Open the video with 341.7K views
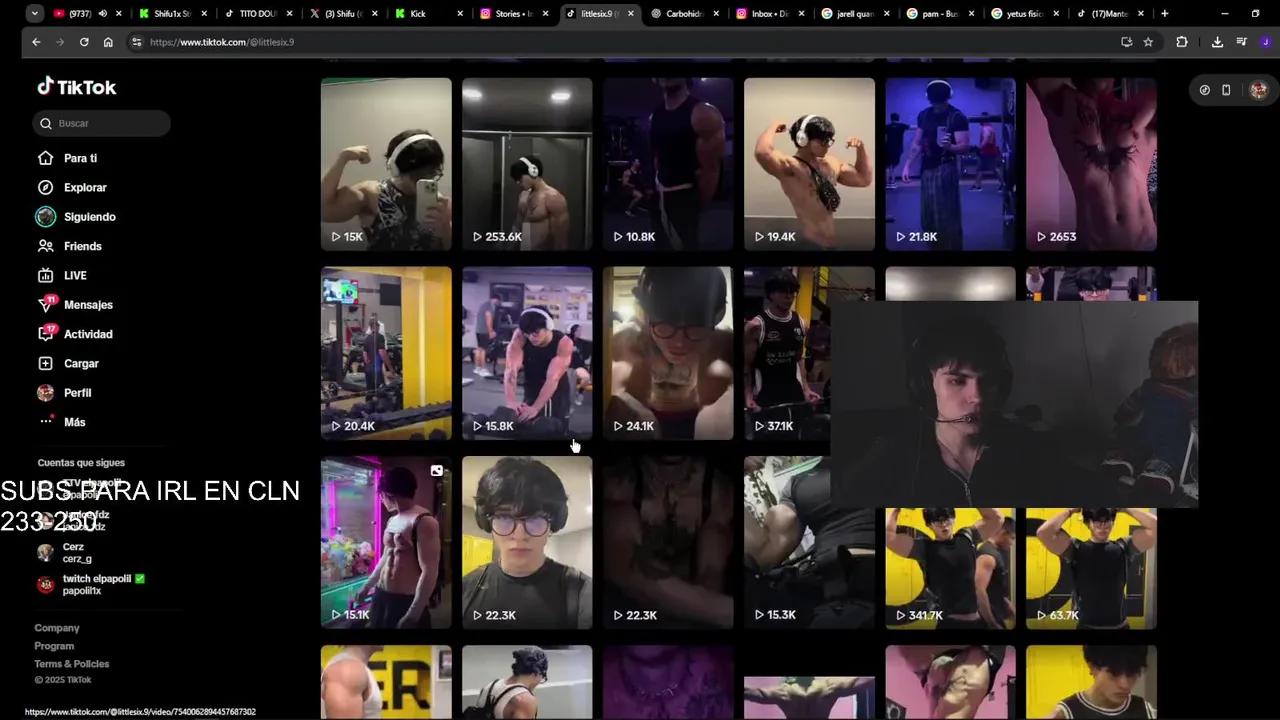The width and height of the screenshot is (1280, 720). (x=950, y=568)
